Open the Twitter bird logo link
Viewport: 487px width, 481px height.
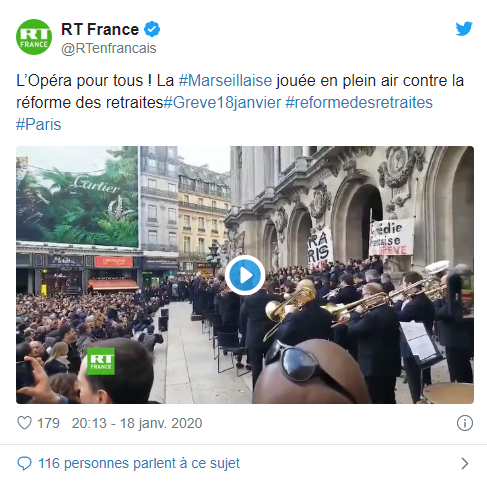[464, 29]
